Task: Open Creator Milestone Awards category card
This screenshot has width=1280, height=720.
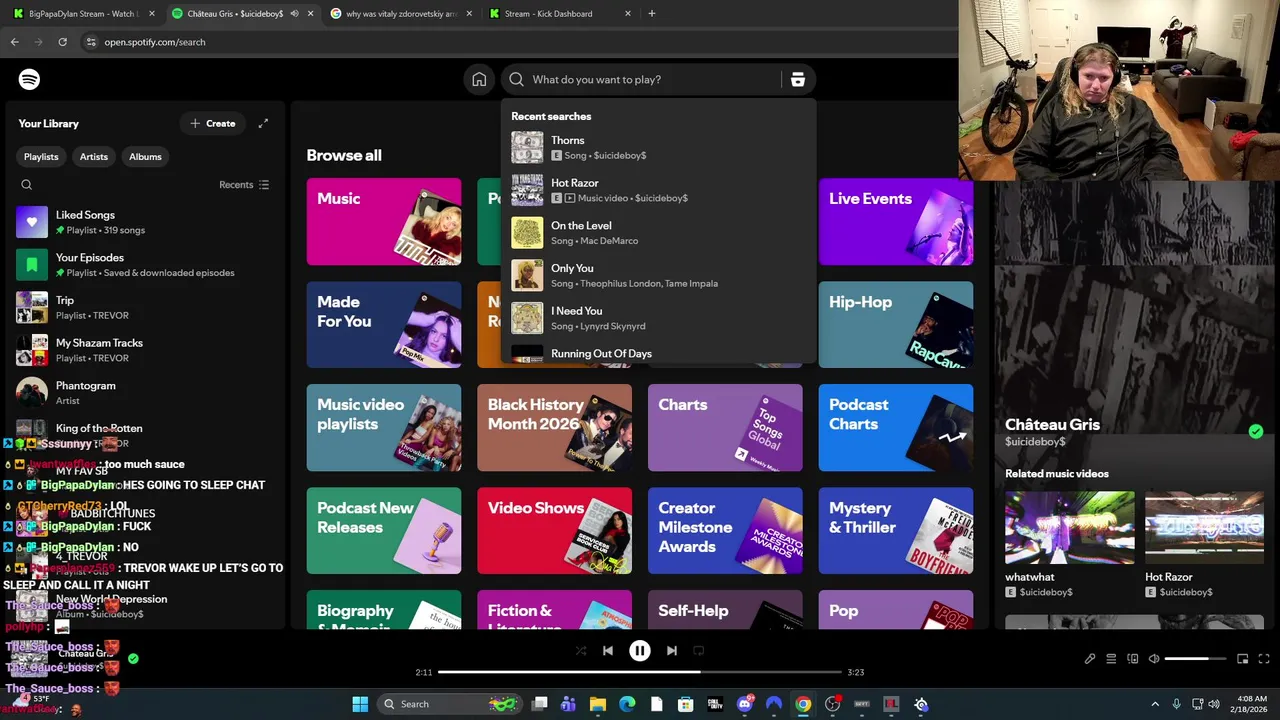Action: click(725, 531)
